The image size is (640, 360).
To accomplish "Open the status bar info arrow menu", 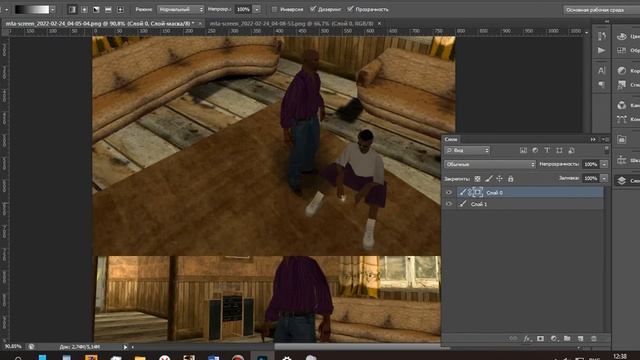I will tap(125, 347).
